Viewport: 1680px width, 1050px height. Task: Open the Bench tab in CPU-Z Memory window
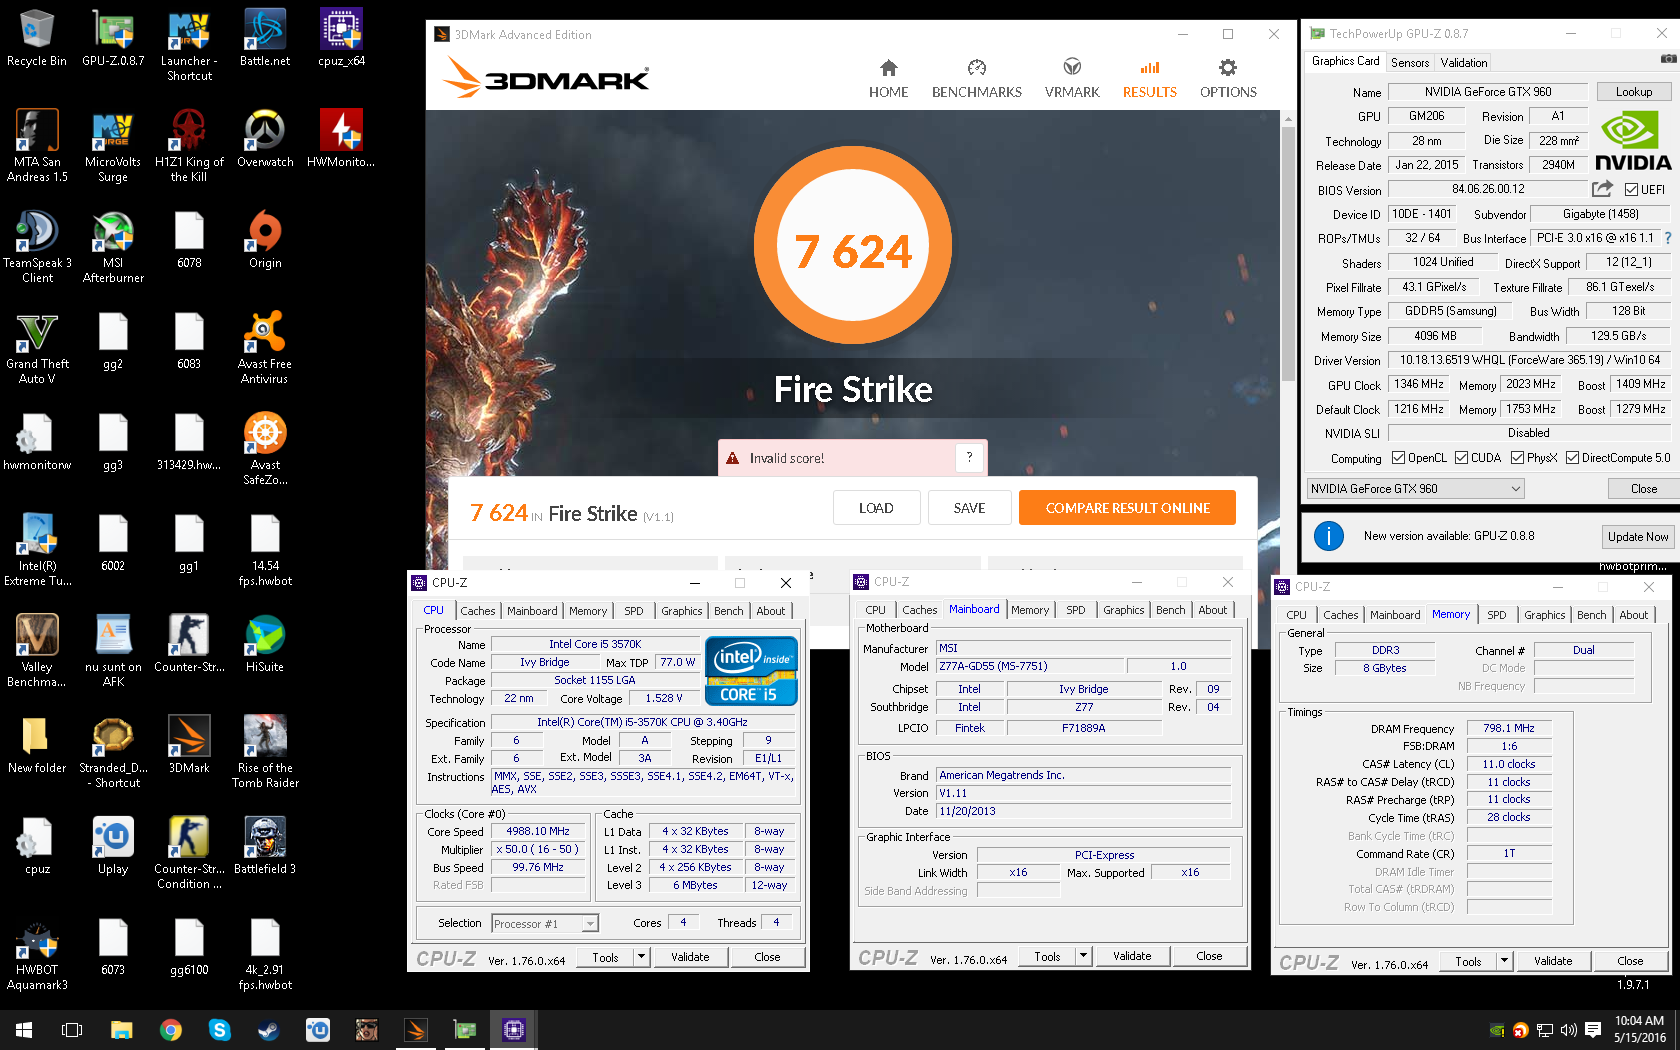(1592, 615)
